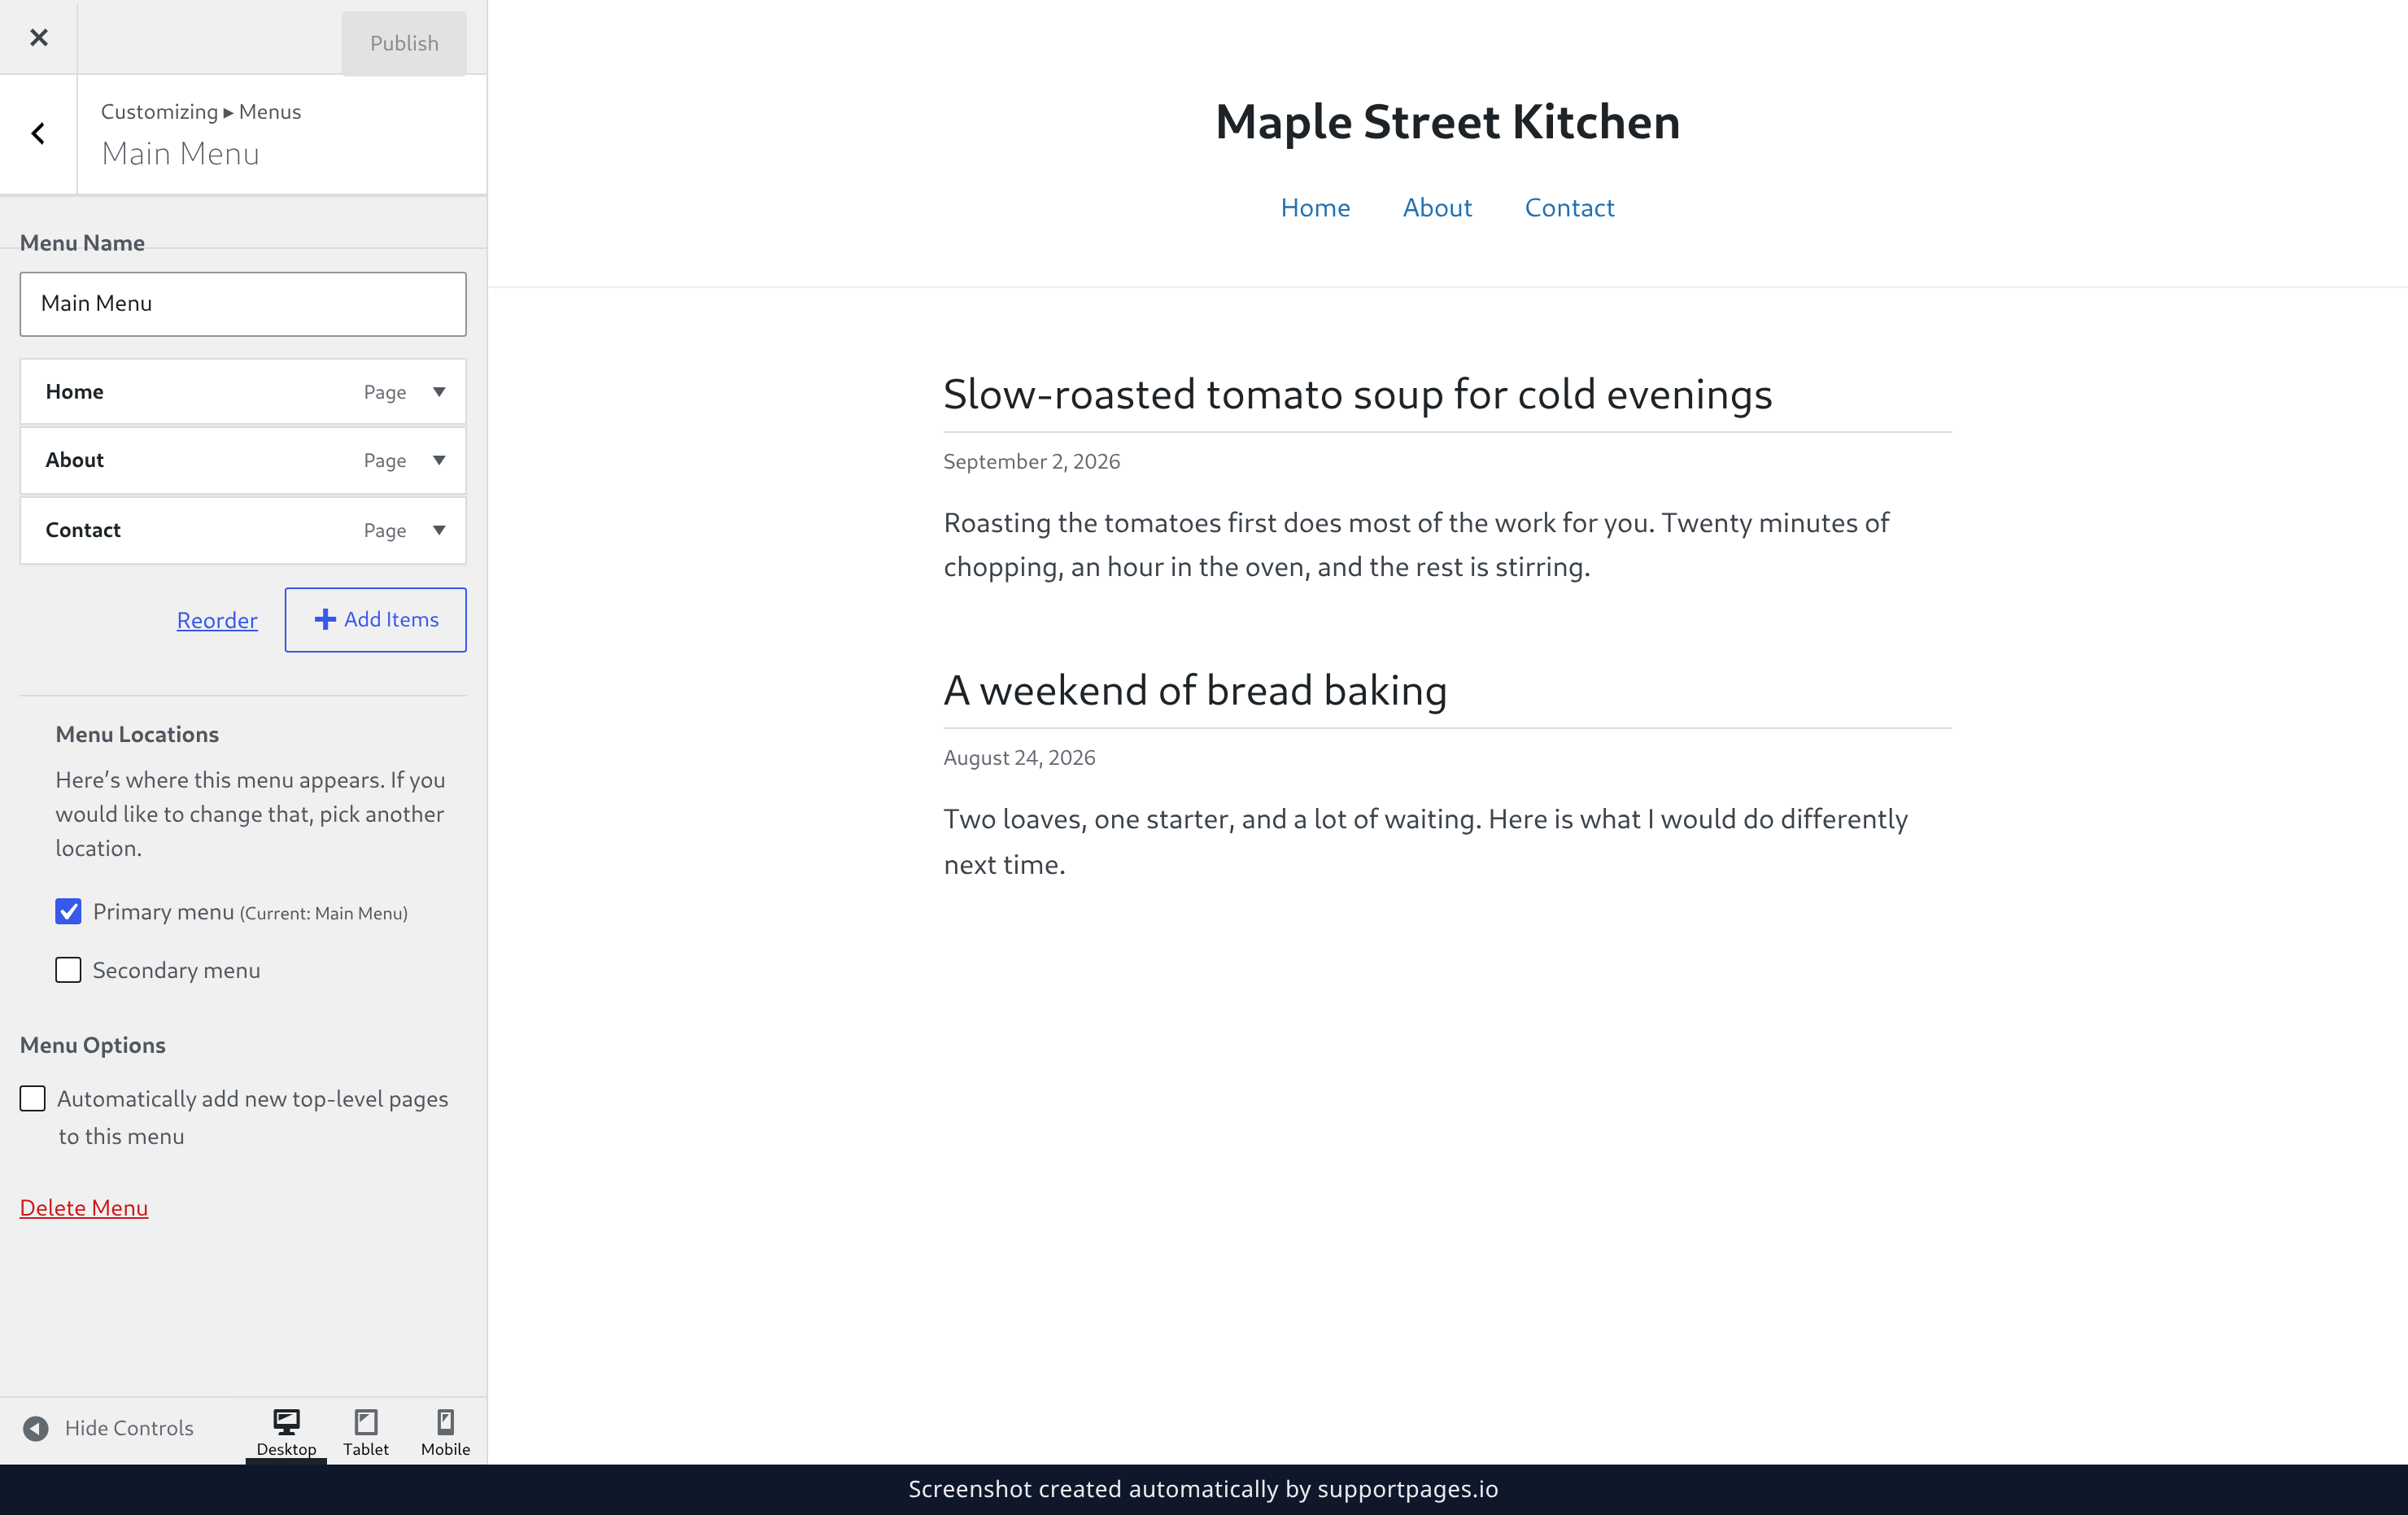Click the Add Items button
2408x1515 pixels.
376,620
